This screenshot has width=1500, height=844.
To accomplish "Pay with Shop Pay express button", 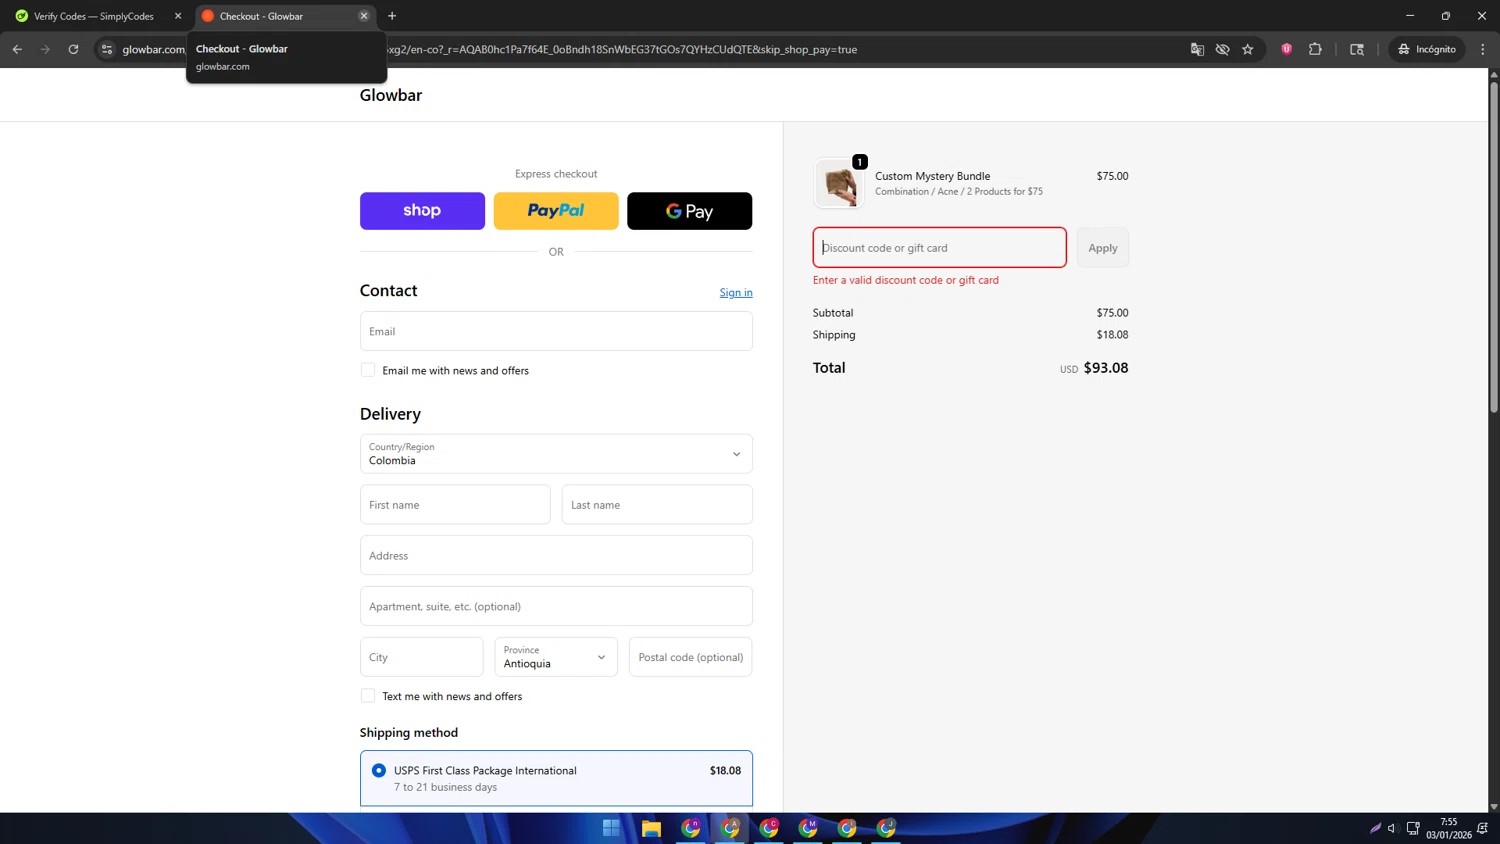I will tap(422, 211).
